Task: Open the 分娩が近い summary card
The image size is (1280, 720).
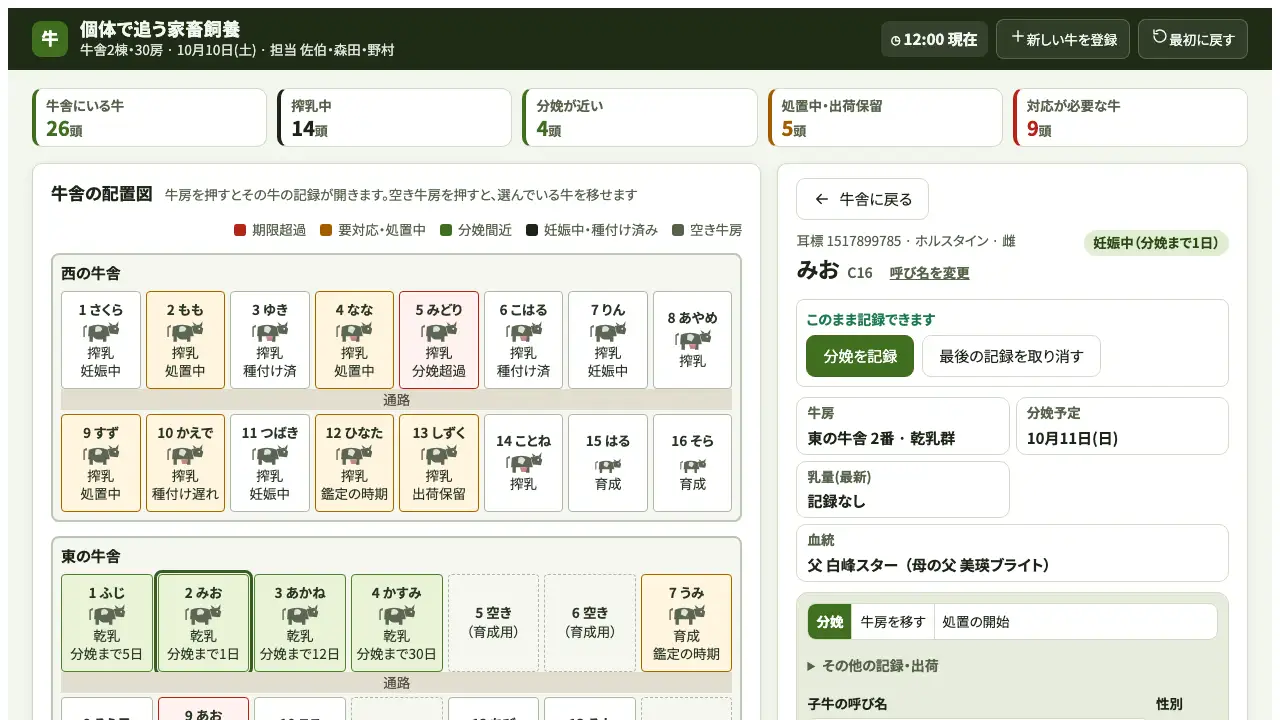Action: coord(640,118)
